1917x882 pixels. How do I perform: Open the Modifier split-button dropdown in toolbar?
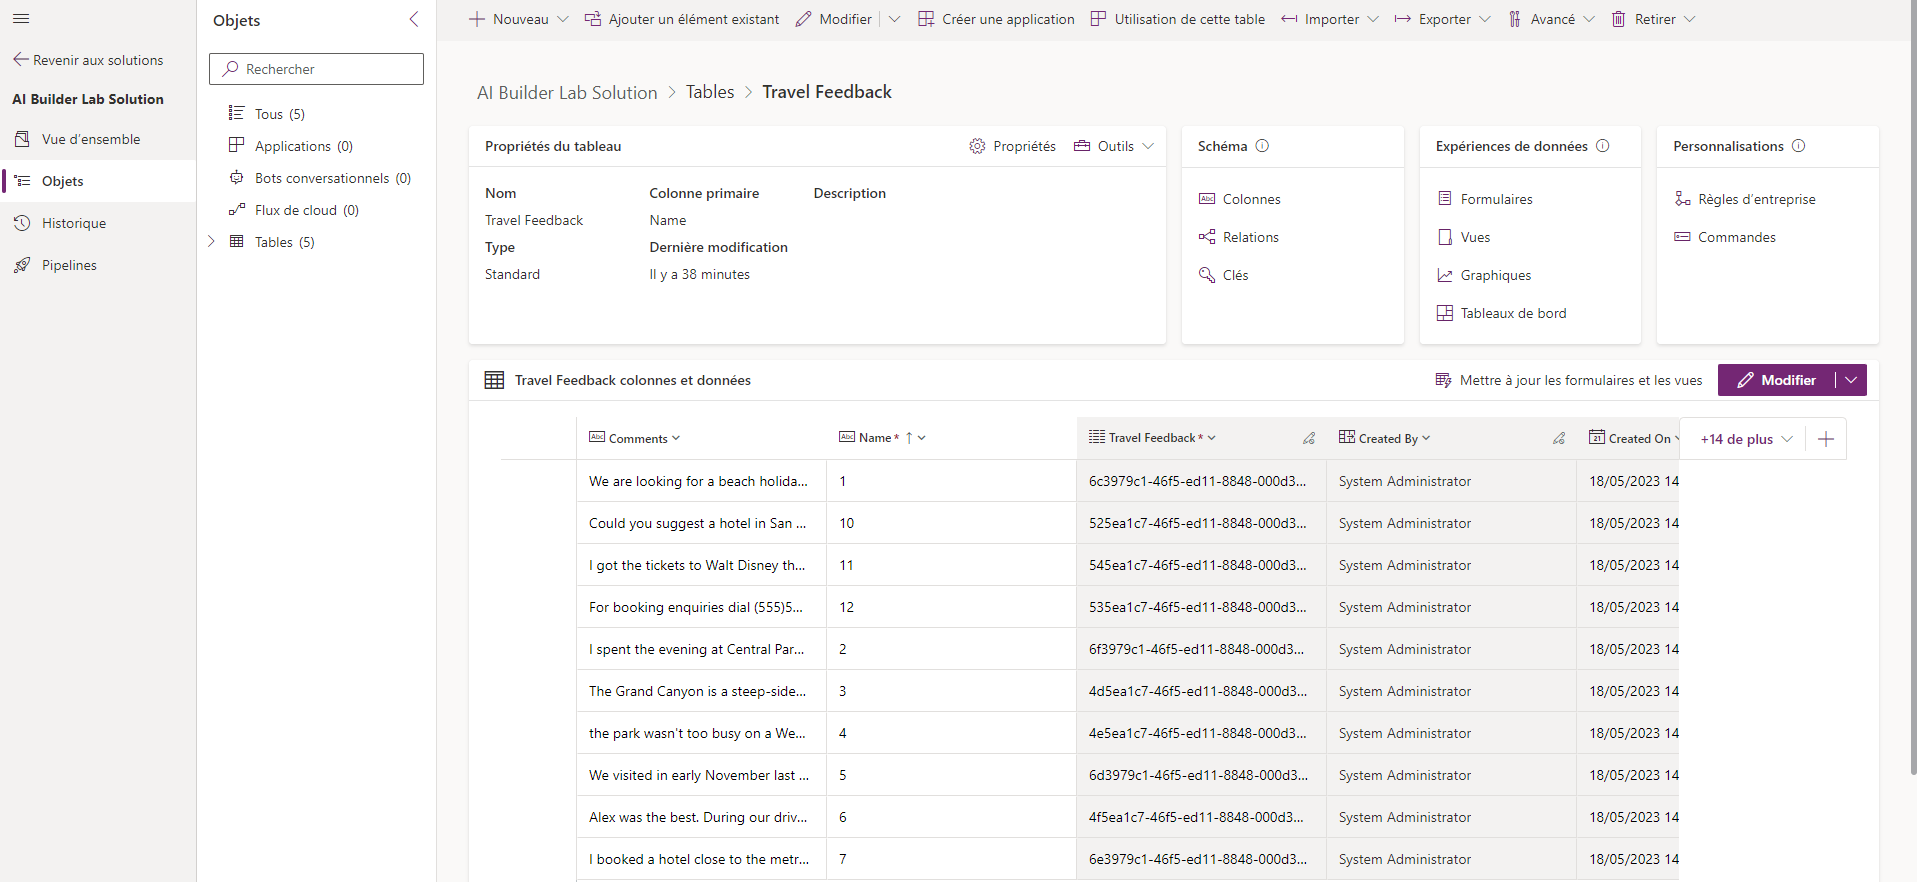[895, 19]
